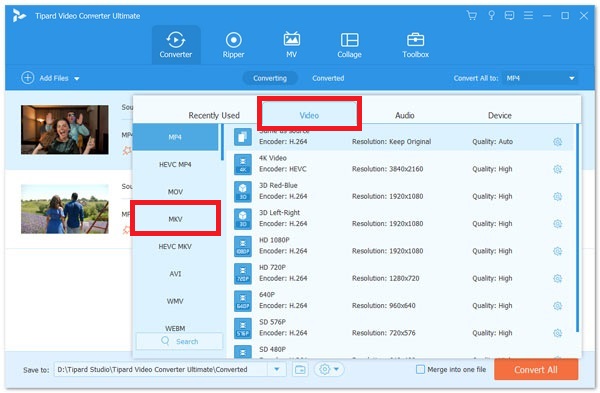
Task: Switch to the Device tab
Action: (x=500, y=116)
